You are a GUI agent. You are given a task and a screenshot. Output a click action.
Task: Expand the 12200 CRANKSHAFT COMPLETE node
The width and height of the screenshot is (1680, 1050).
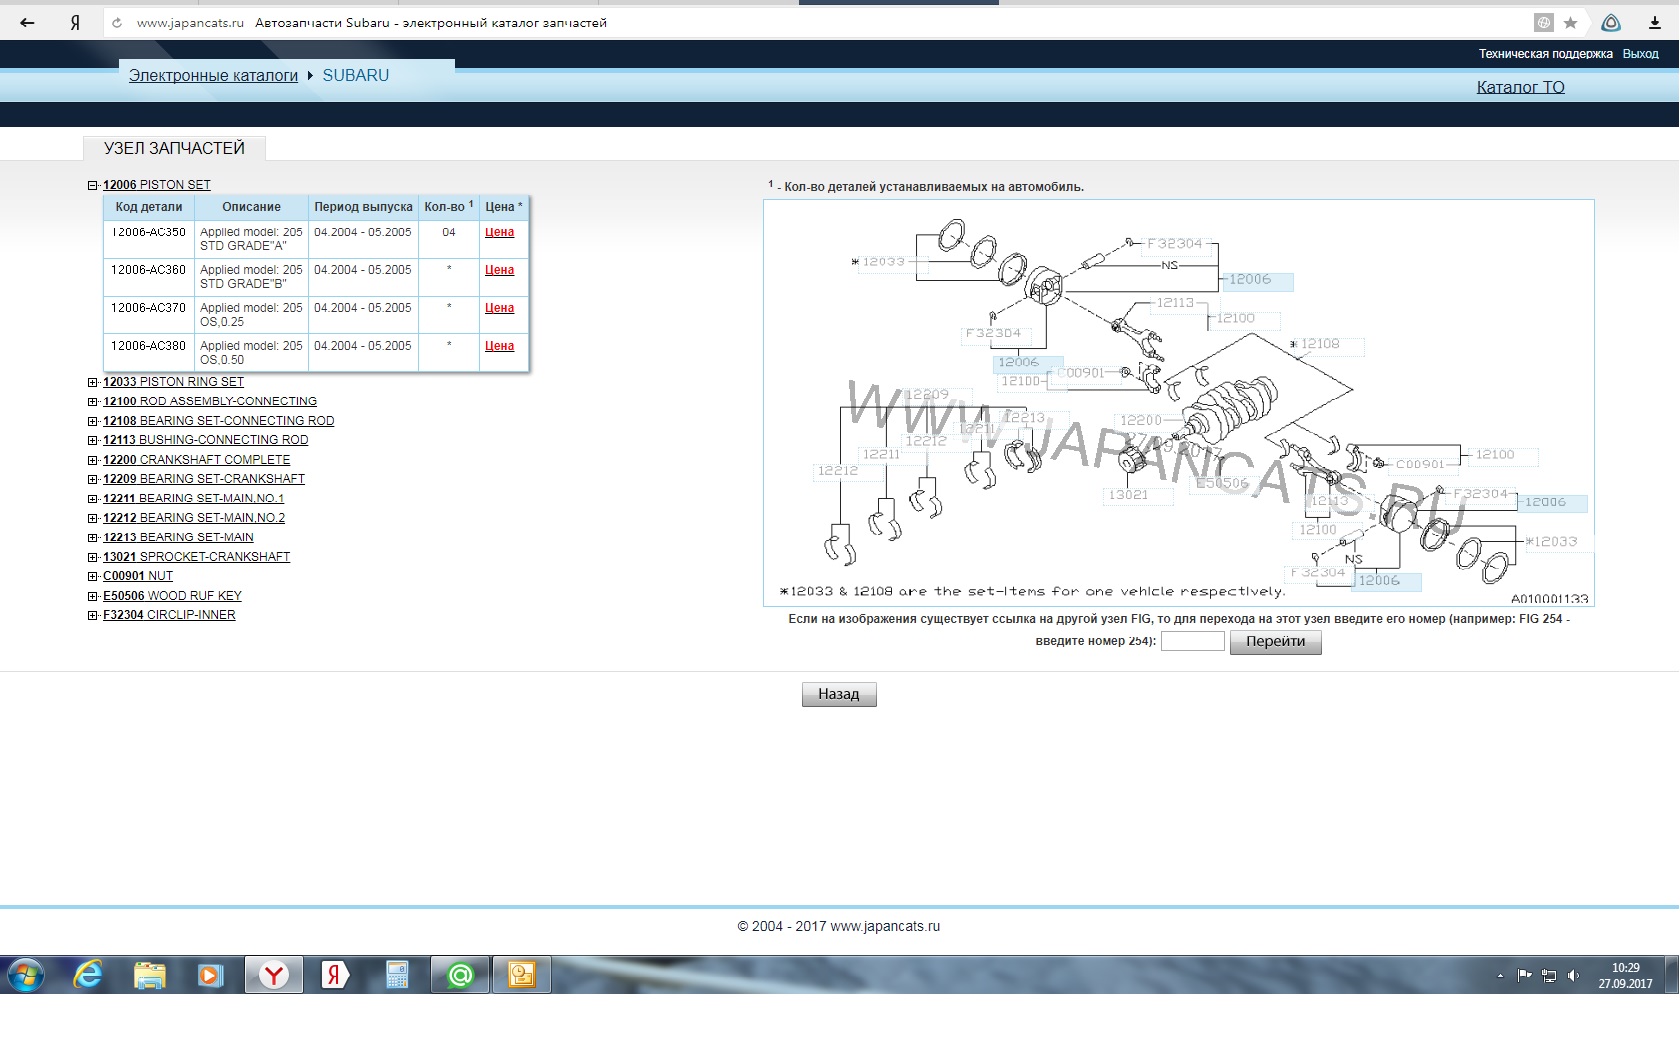pos(92,460)
